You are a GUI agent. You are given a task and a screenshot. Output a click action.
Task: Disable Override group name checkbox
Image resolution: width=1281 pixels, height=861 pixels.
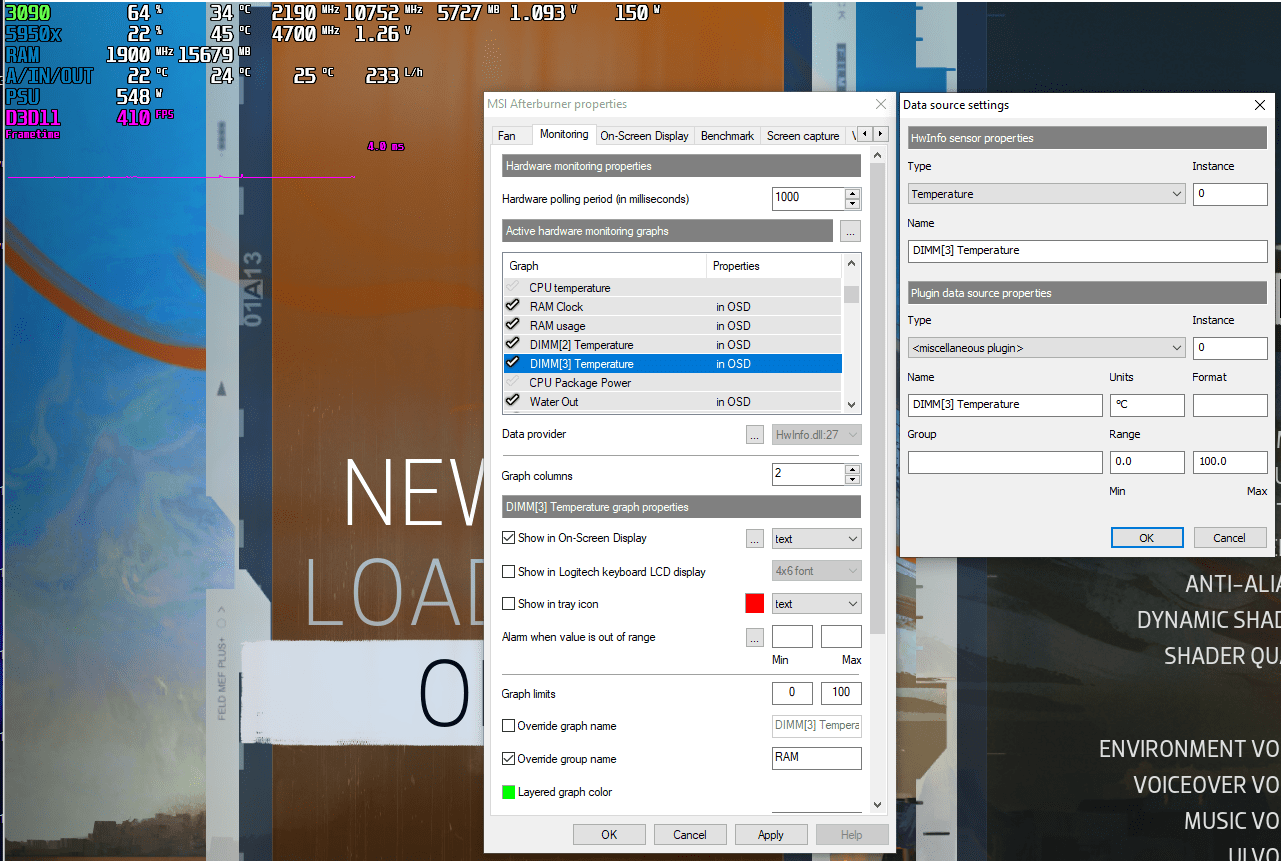tap(509, 759)
